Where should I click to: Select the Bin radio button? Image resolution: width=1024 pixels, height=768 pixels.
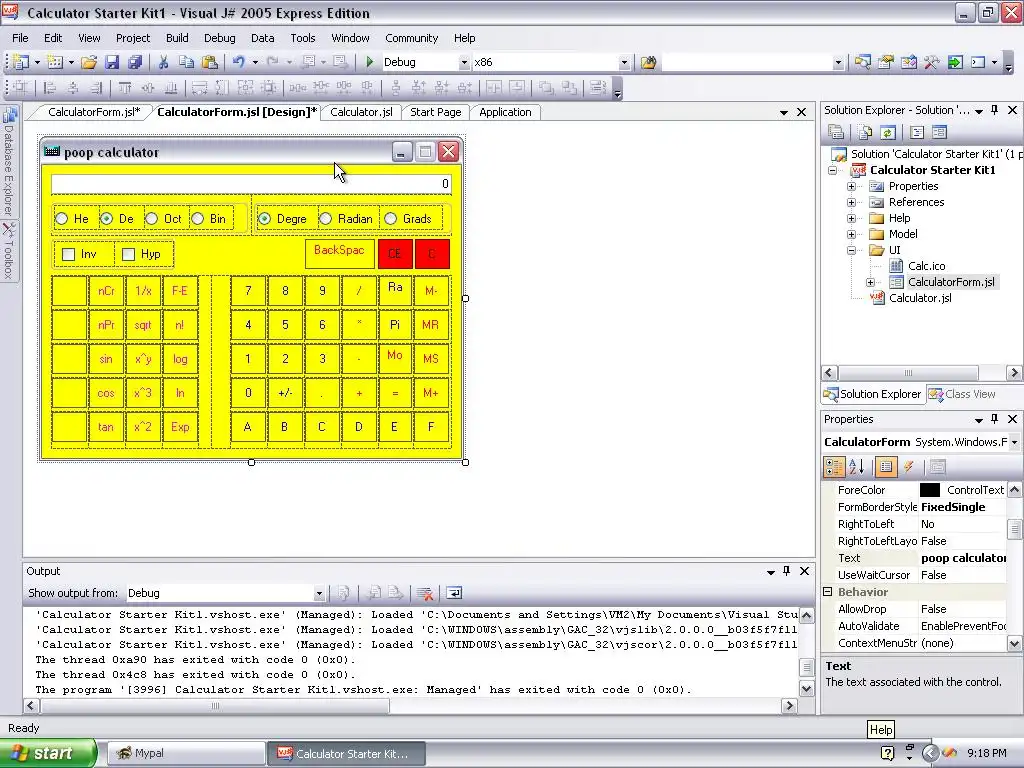coord(197,219)
